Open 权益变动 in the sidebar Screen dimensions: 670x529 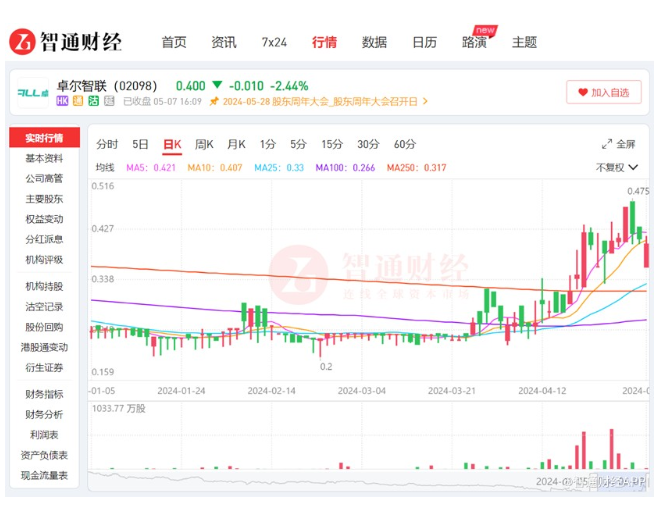[x=44, y=219]
